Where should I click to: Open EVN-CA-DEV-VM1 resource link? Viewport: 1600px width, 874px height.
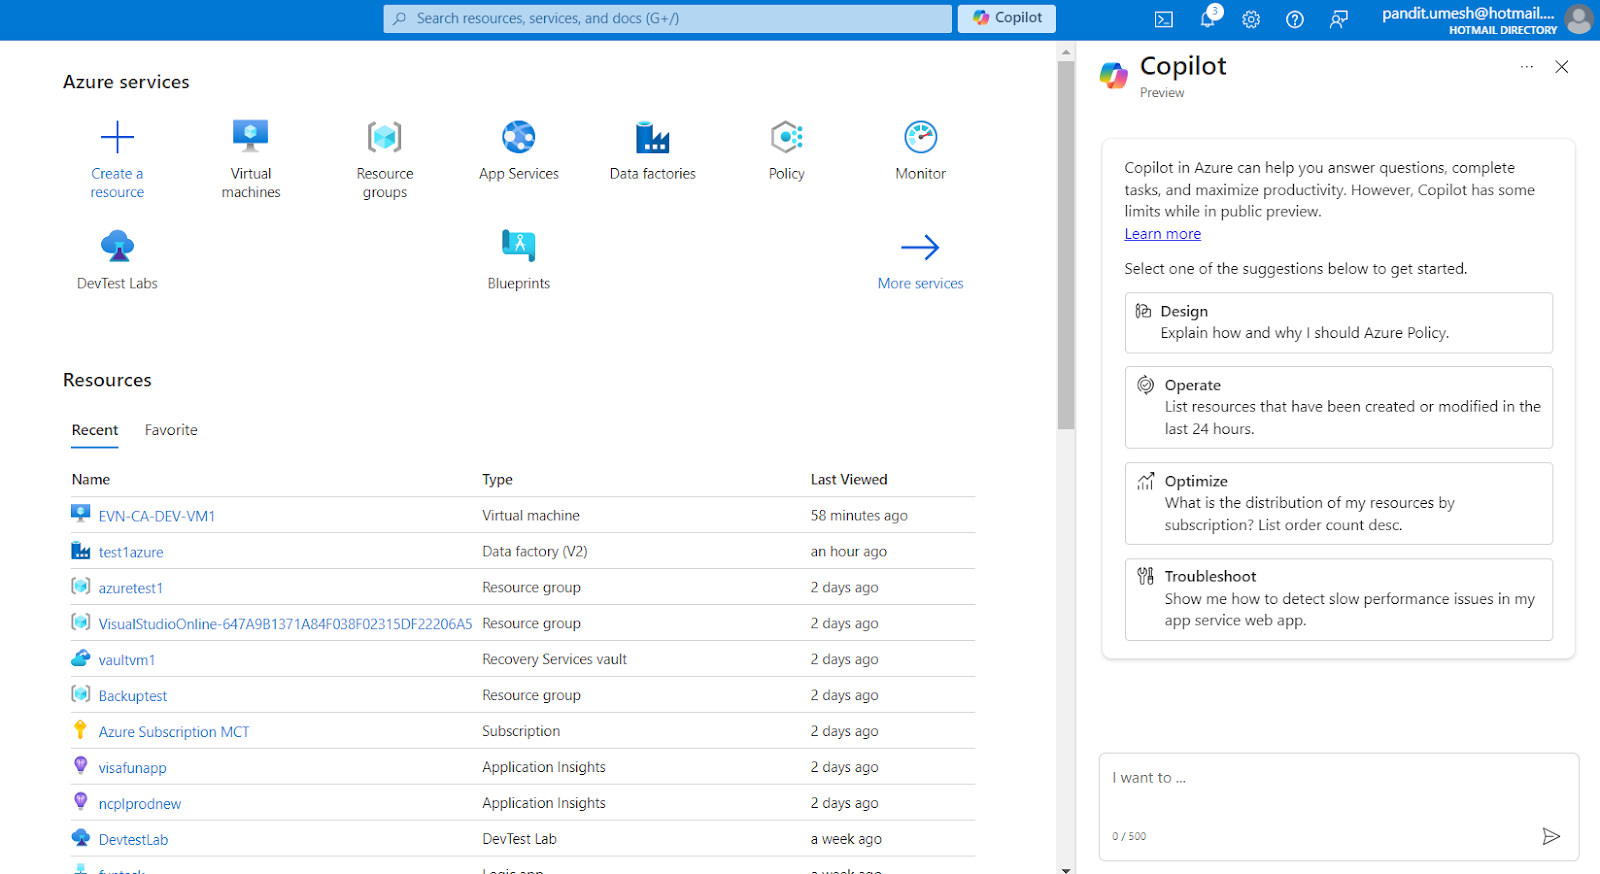157,516
